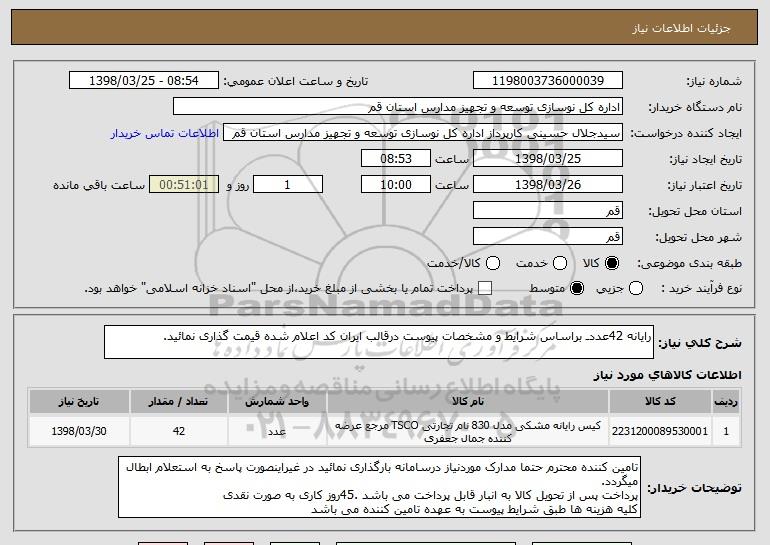Click the remaining days field showing 1
The width and height of the screenshot is (770, 545).
click(x=288, y=185)
